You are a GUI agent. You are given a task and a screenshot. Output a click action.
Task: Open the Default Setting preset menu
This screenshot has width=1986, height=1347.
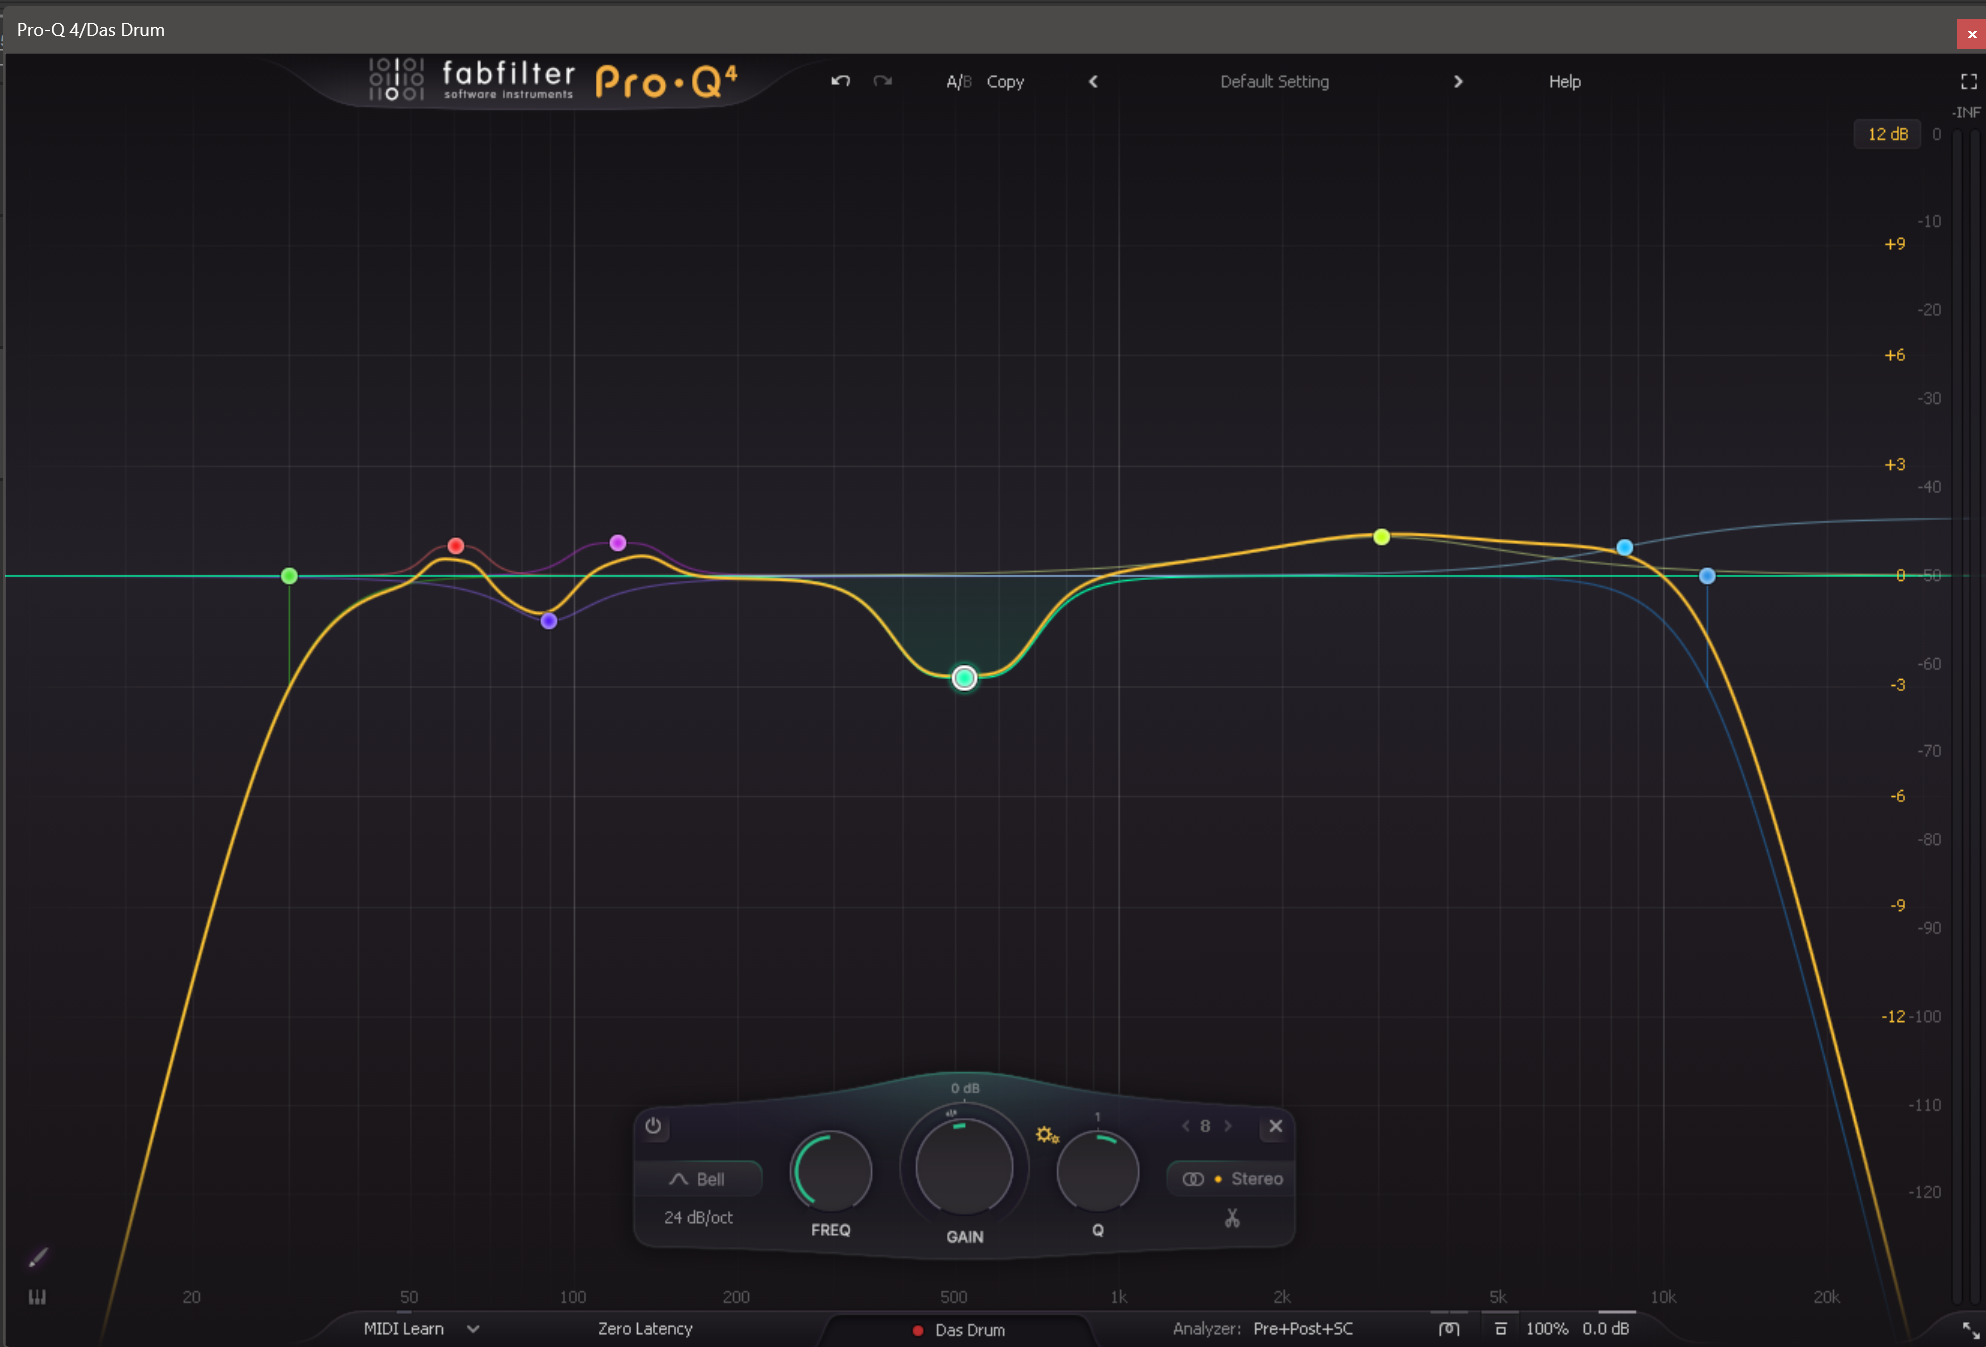coord(1274,82)
